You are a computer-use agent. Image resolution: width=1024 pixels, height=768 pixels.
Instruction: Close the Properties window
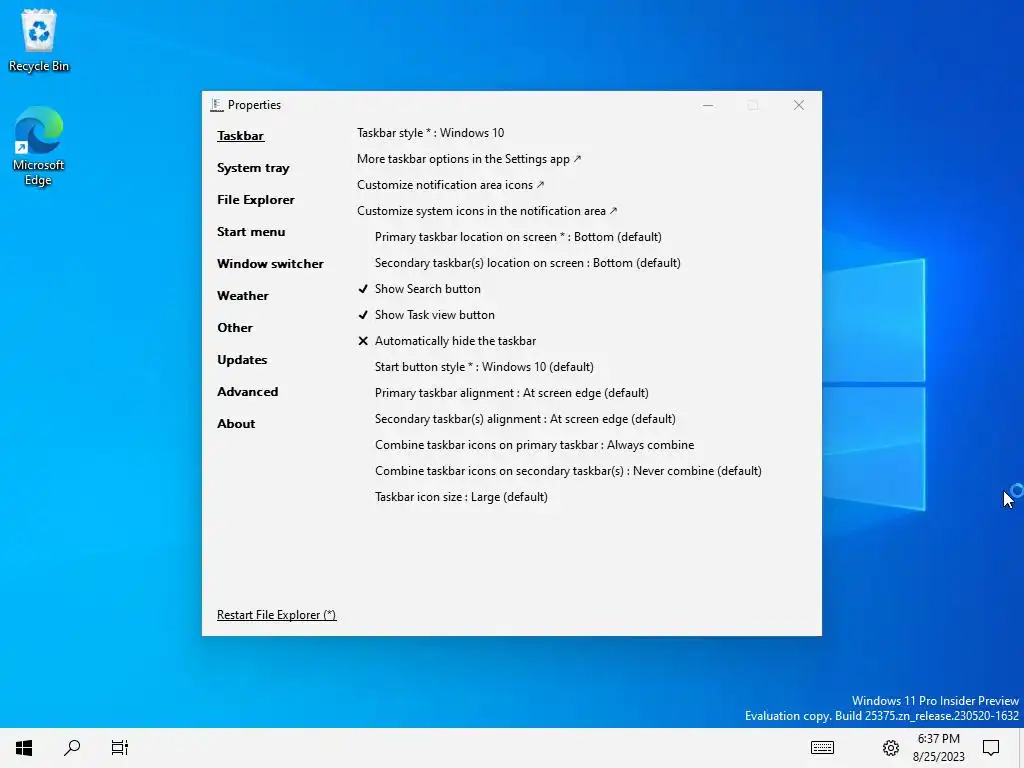tap(798, 105)
